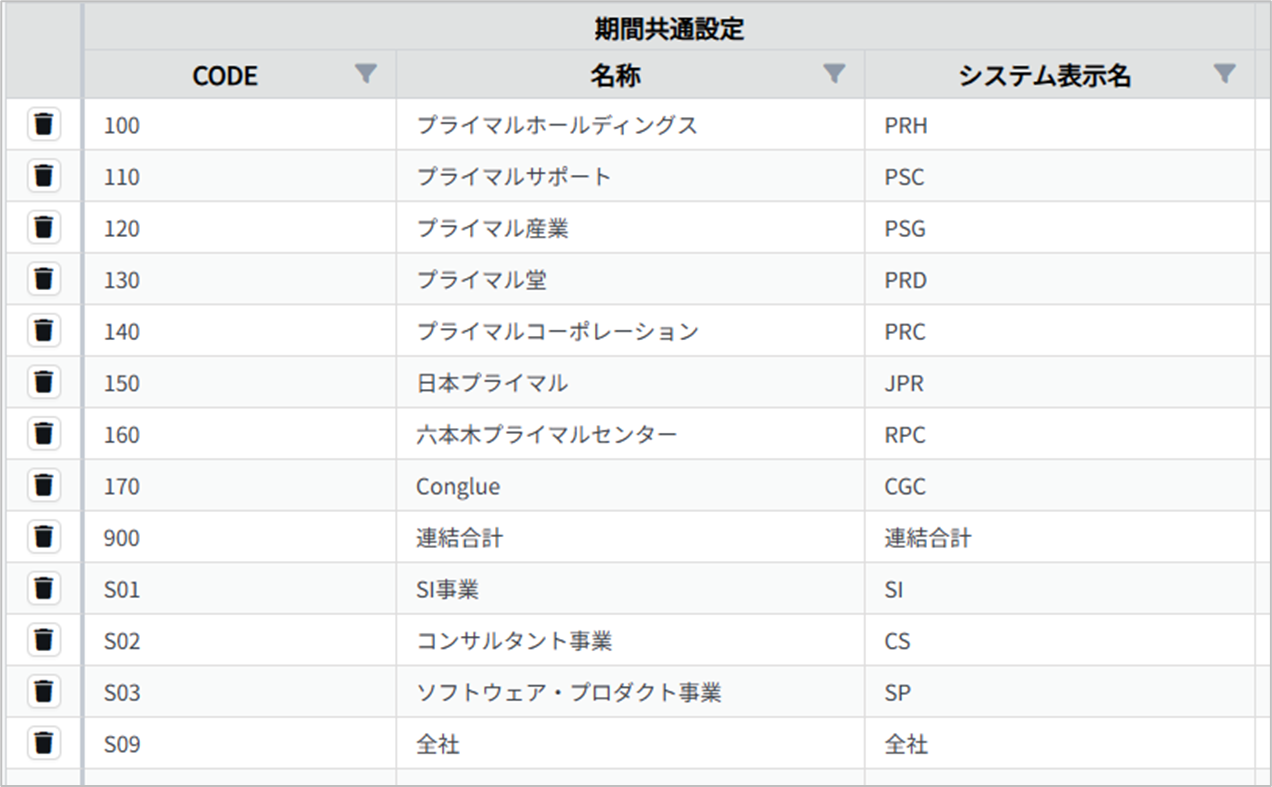Viewport: 1272px width, 787px height.
Task: Select the Conglue name cell
Action: point(458,487)
